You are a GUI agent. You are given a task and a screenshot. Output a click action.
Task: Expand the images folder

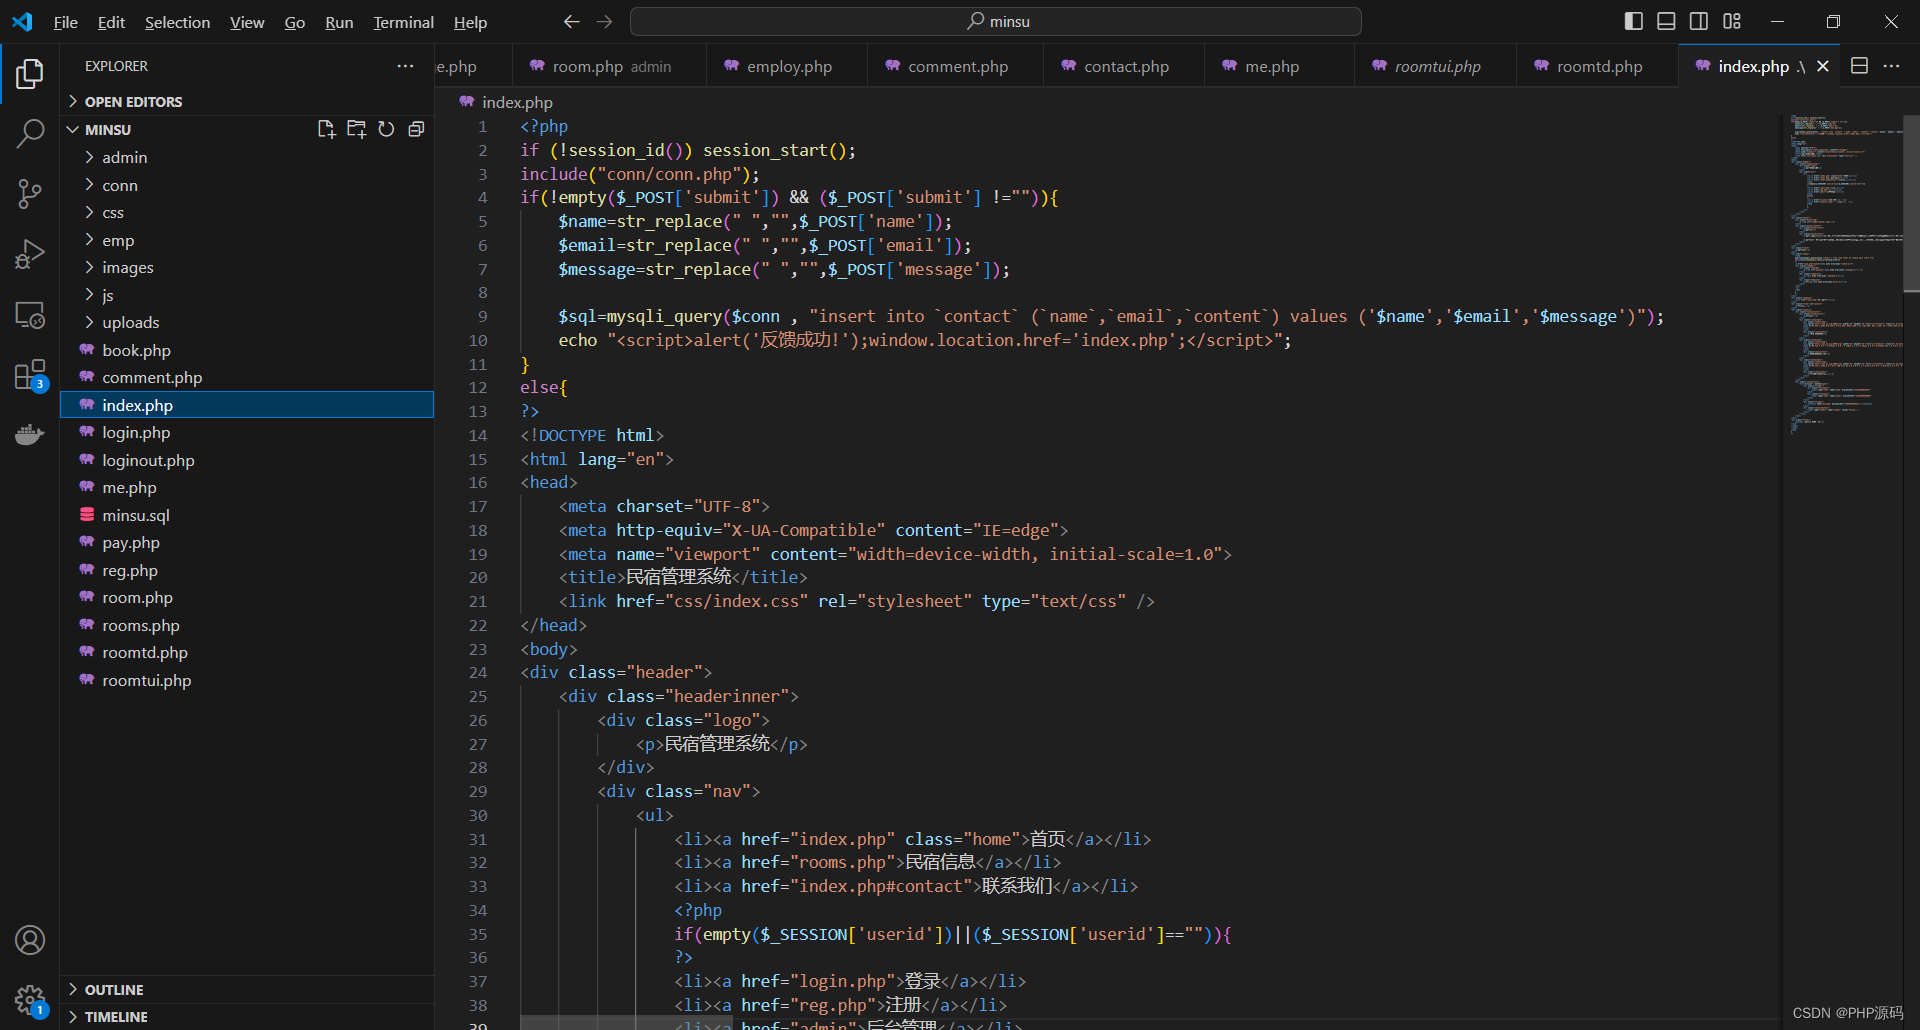point(246,267)
